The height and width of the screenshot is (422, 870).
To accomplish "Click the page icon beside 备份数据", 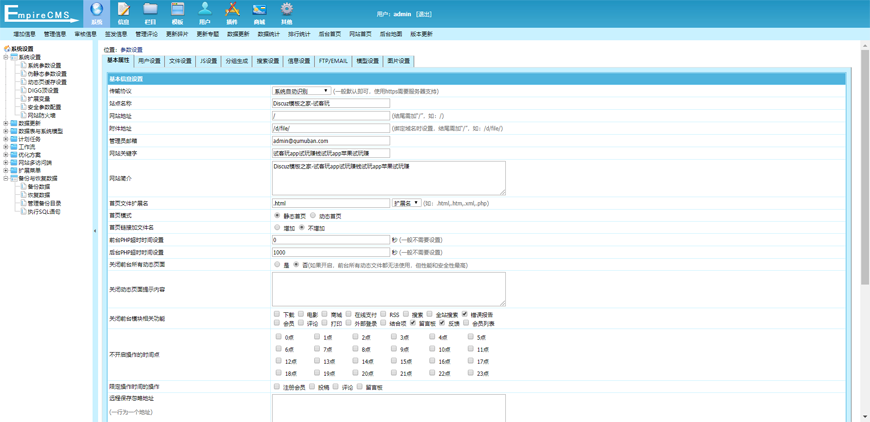I will pos(23,187).
